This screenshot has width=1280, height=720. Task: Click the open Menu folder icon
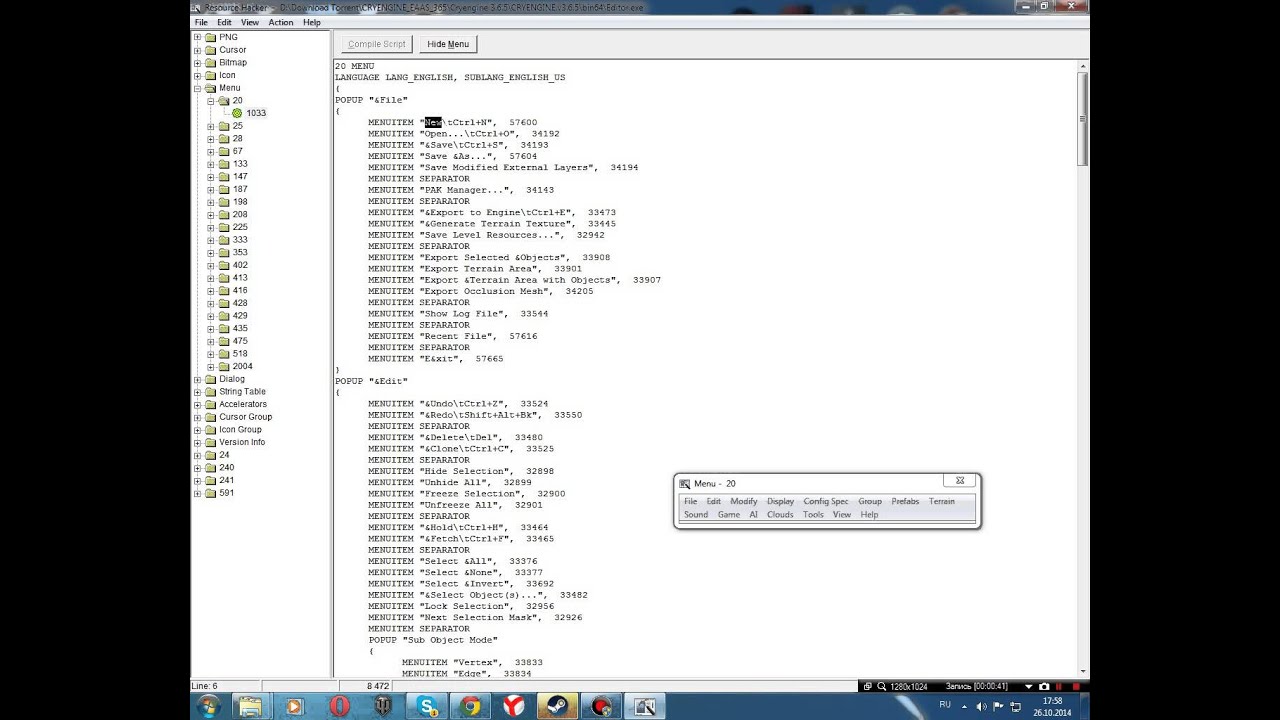click(x=210, y=88)
